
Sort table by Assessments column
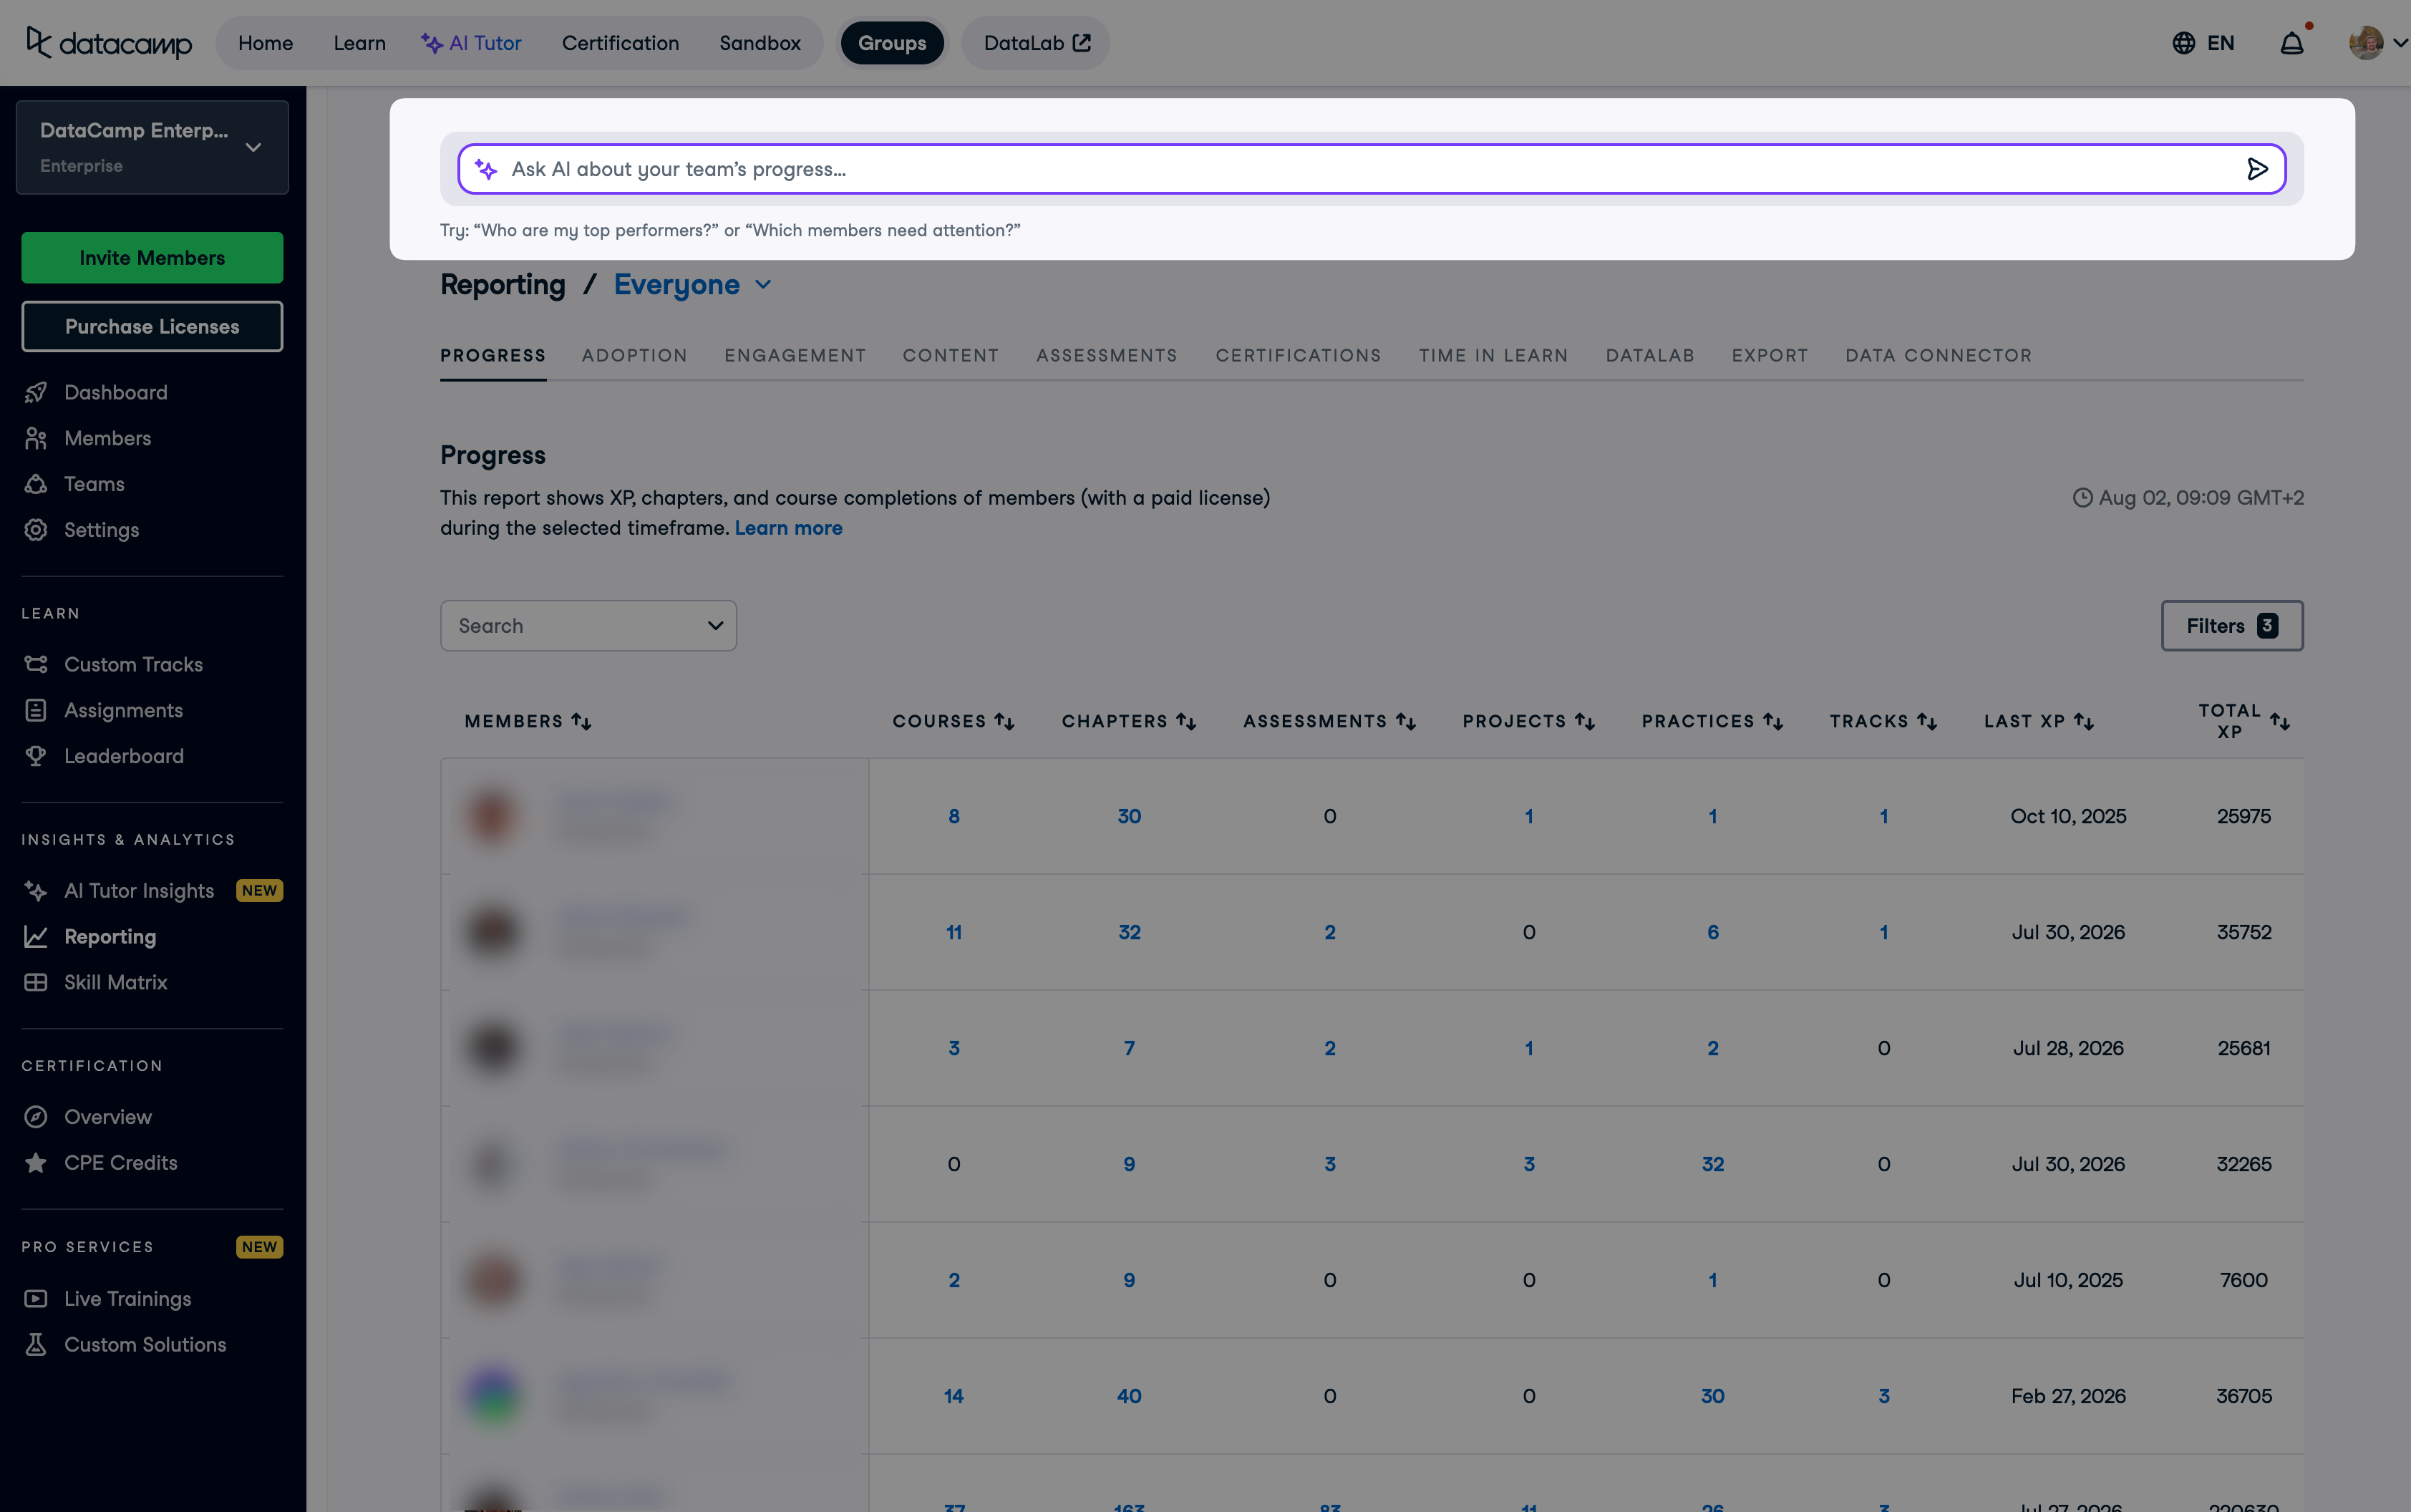pyautogui.click(x=1406, y=721)
